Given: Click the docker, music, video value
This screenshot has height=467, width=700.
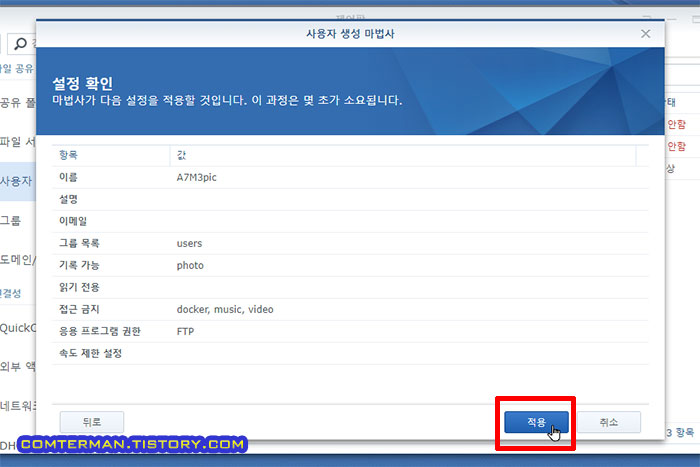Looking at the screenshot, I should (225, 309).
